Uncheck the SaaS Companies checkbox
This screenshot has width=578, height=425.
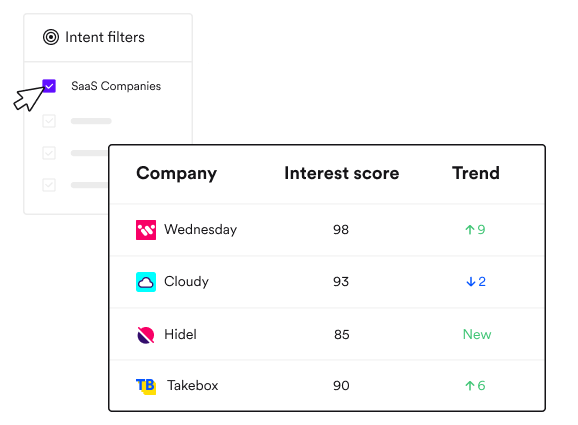click(49, 86)
